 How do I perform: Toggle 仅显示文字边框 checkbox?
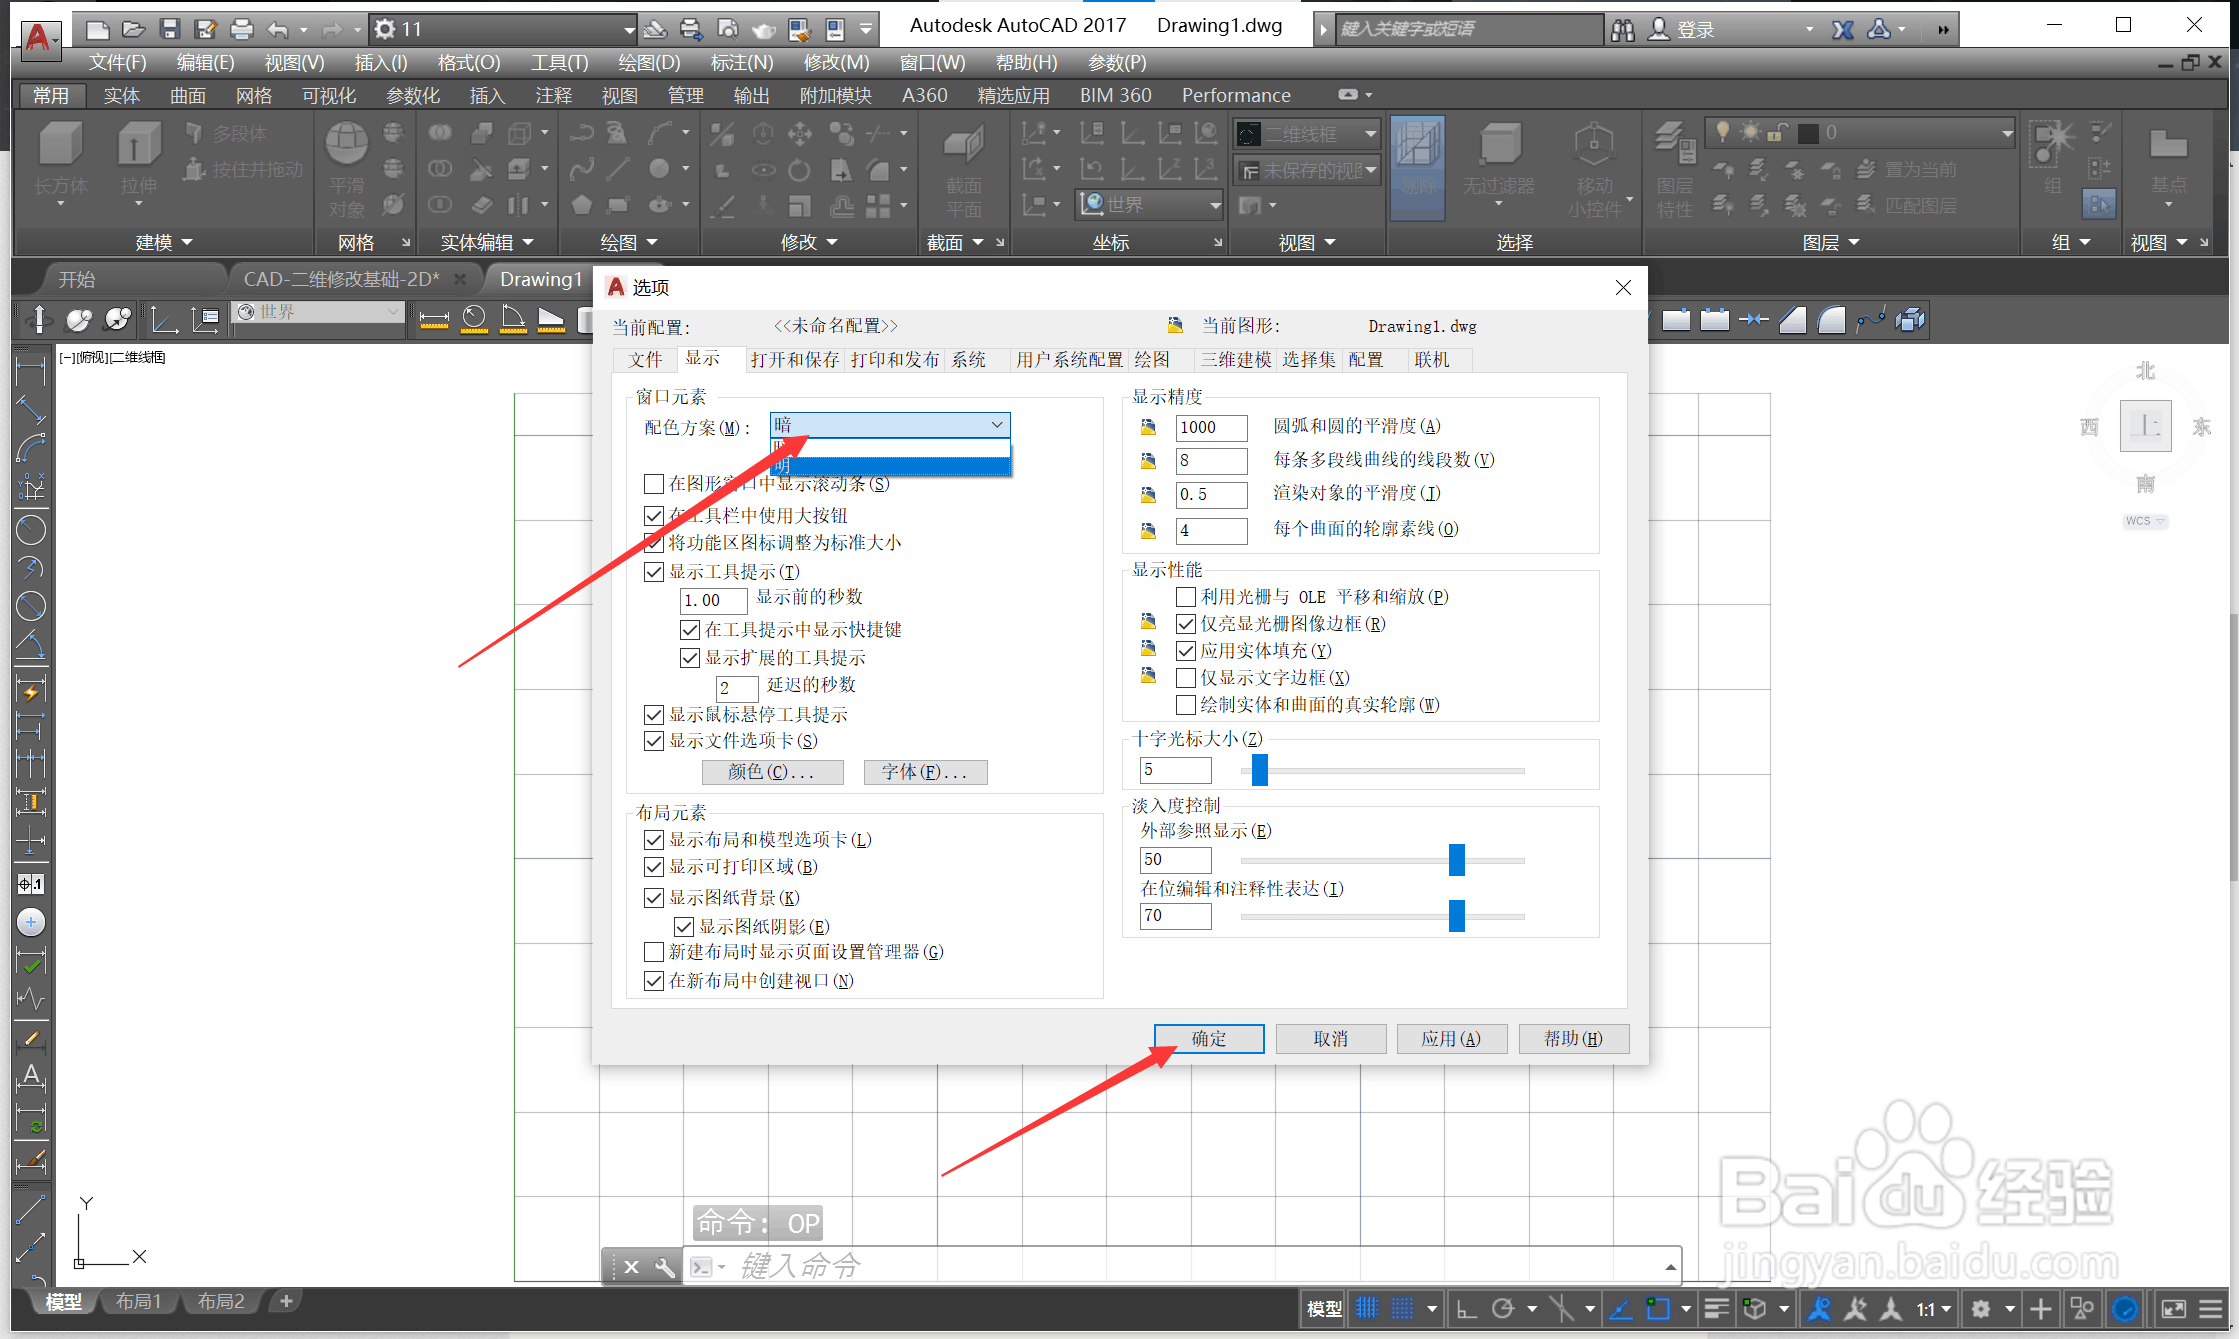[x=1186, y=678]
